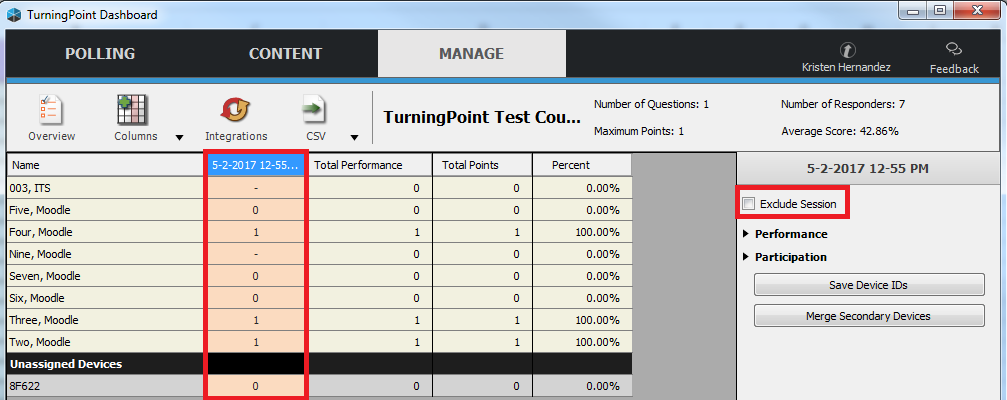Open the Overview report icon
The image size is (1007, 400).
coord(51,110)
